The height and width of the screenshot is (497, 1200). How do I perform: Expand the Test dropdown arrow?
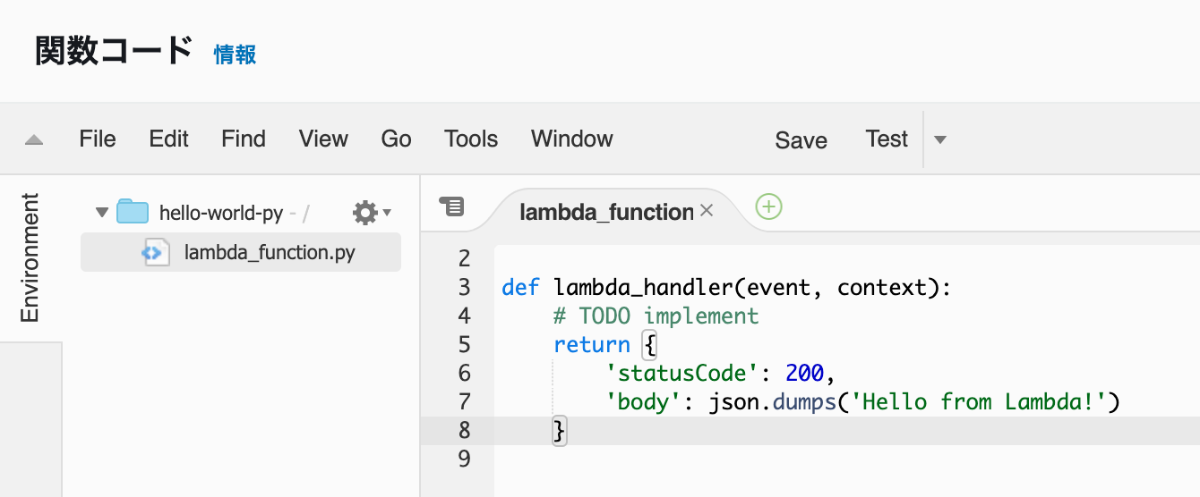939,140
